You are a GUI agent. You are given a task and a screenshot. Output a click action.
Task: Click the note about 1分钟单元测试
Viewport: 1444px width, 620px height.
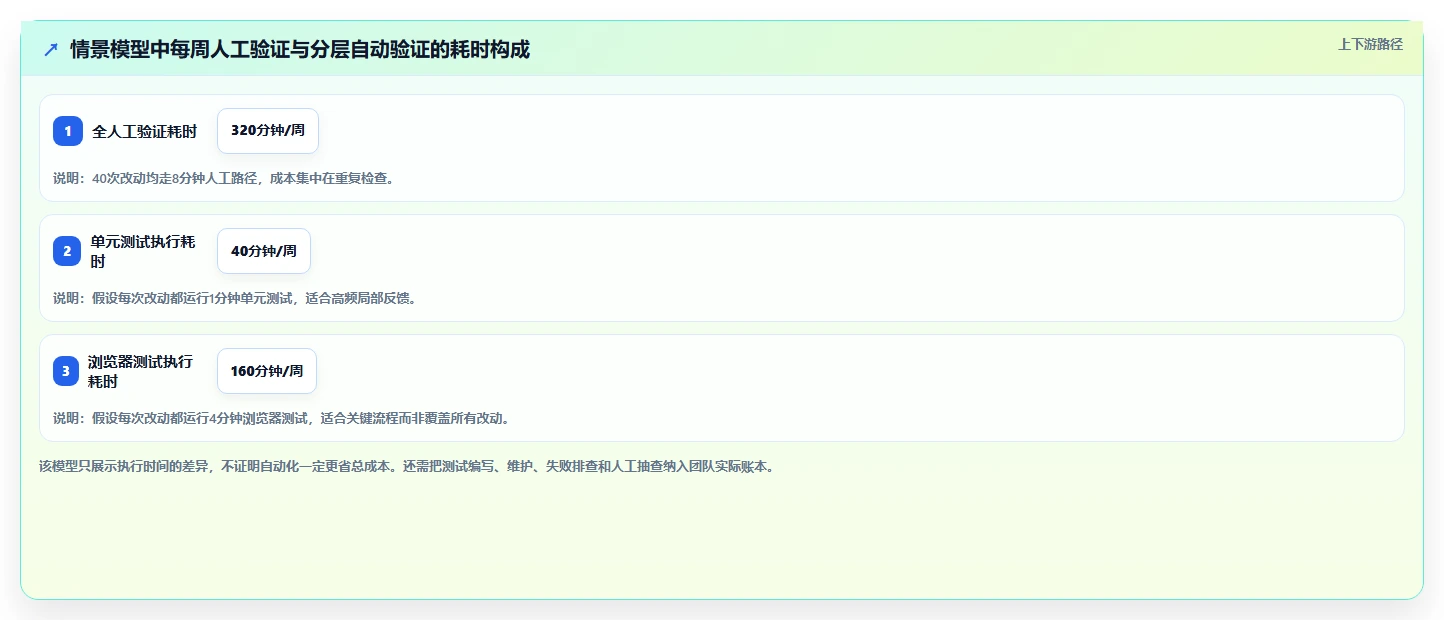tap(235, 298)
